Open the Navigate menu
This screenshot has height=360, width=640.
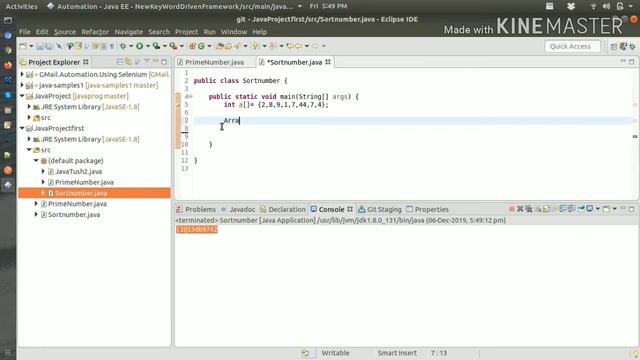(x=129, y=31)
